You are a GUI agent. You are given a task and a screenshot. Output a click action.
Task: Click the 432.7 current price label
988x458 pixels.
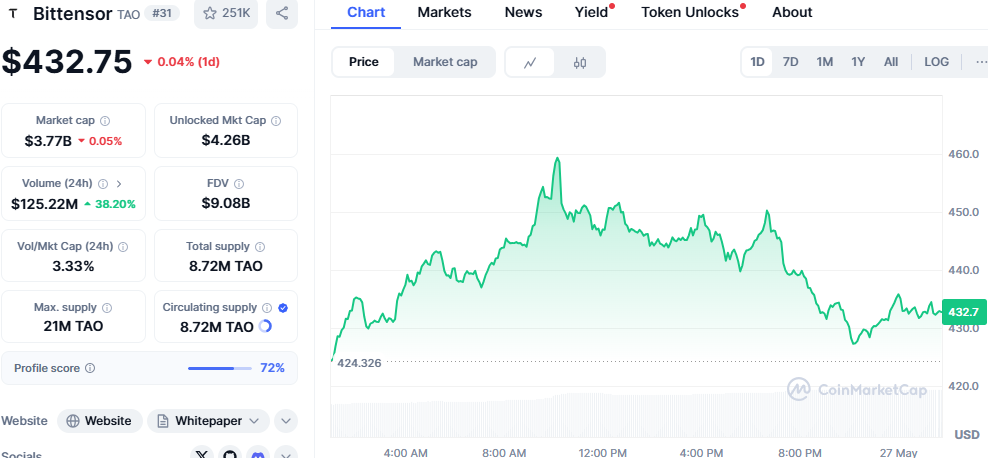(964, 312)
